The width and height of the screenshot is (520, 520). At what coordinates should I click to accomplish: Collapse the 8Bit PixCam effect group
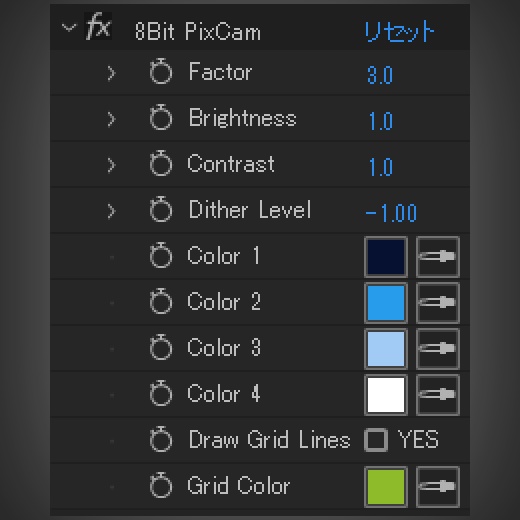[x=69, y=28]
